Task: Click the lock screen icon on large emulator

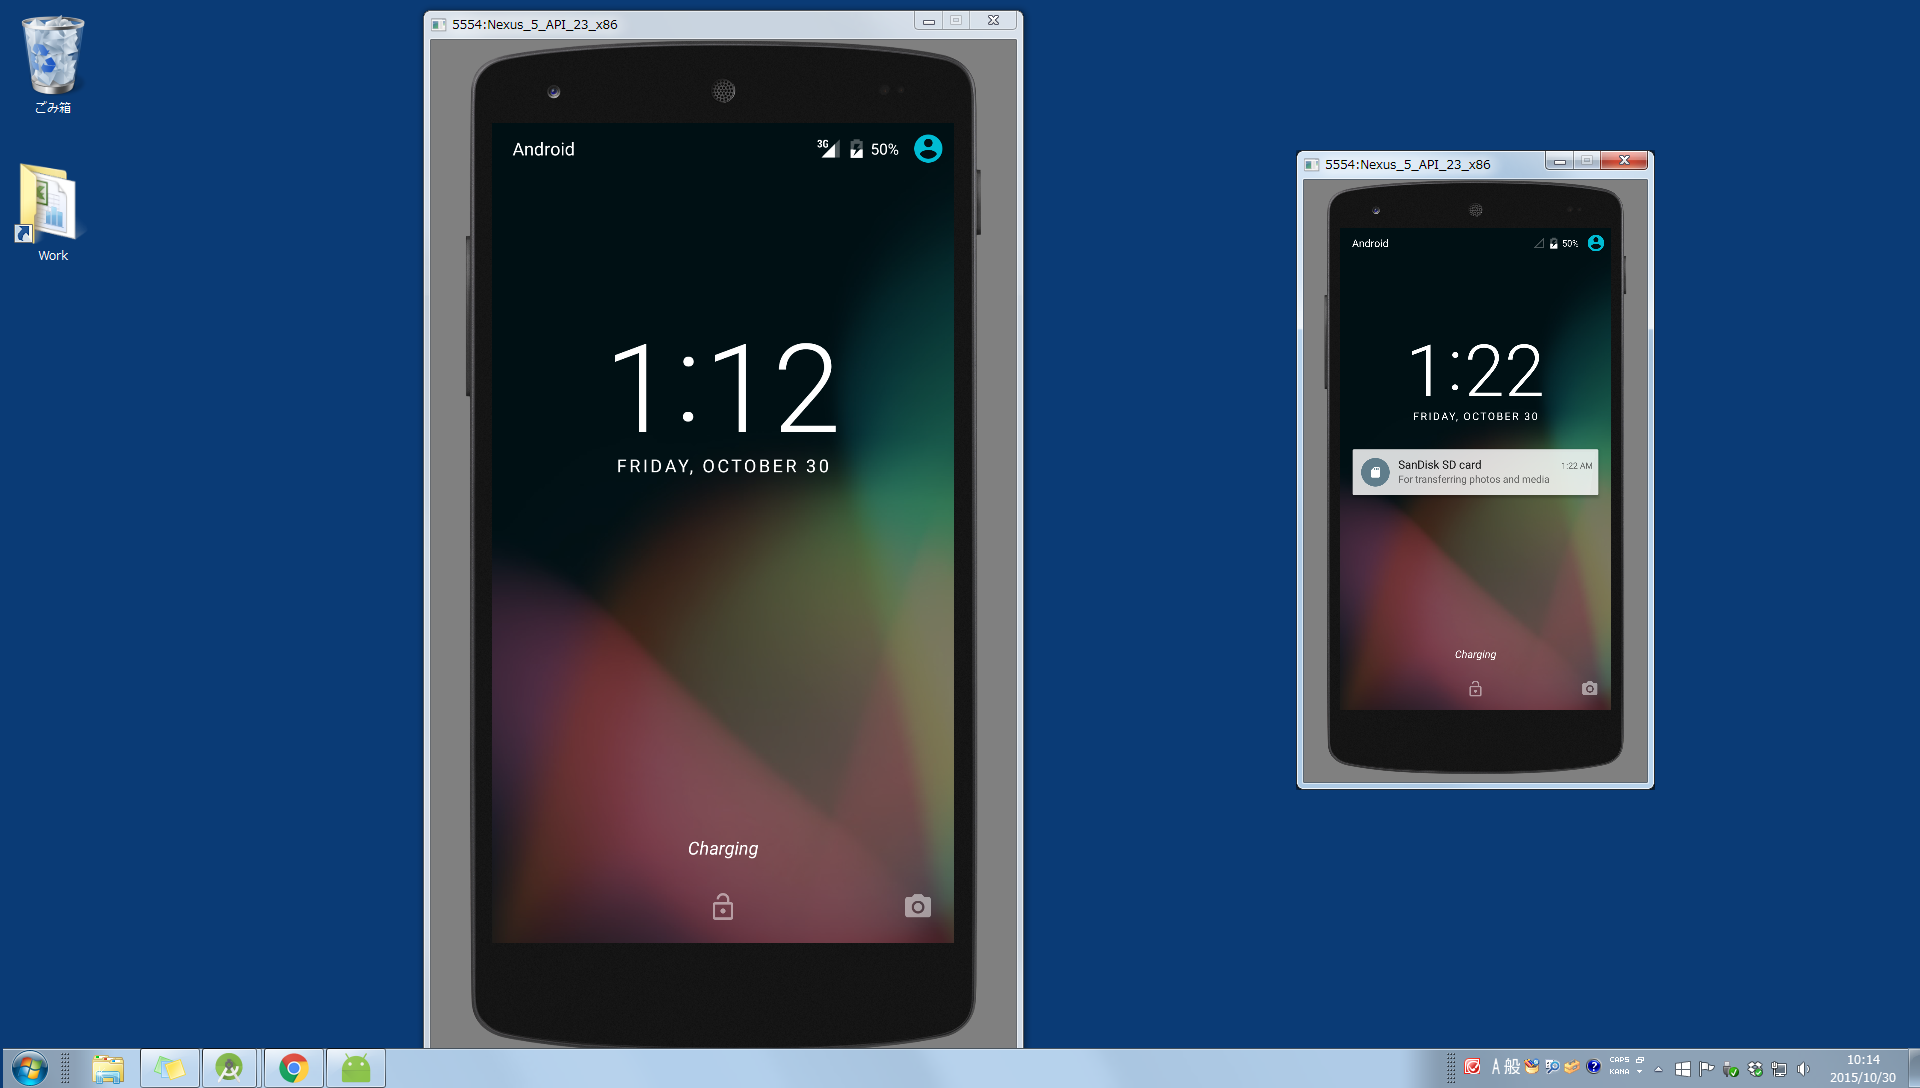Action: tap(723, 907)
